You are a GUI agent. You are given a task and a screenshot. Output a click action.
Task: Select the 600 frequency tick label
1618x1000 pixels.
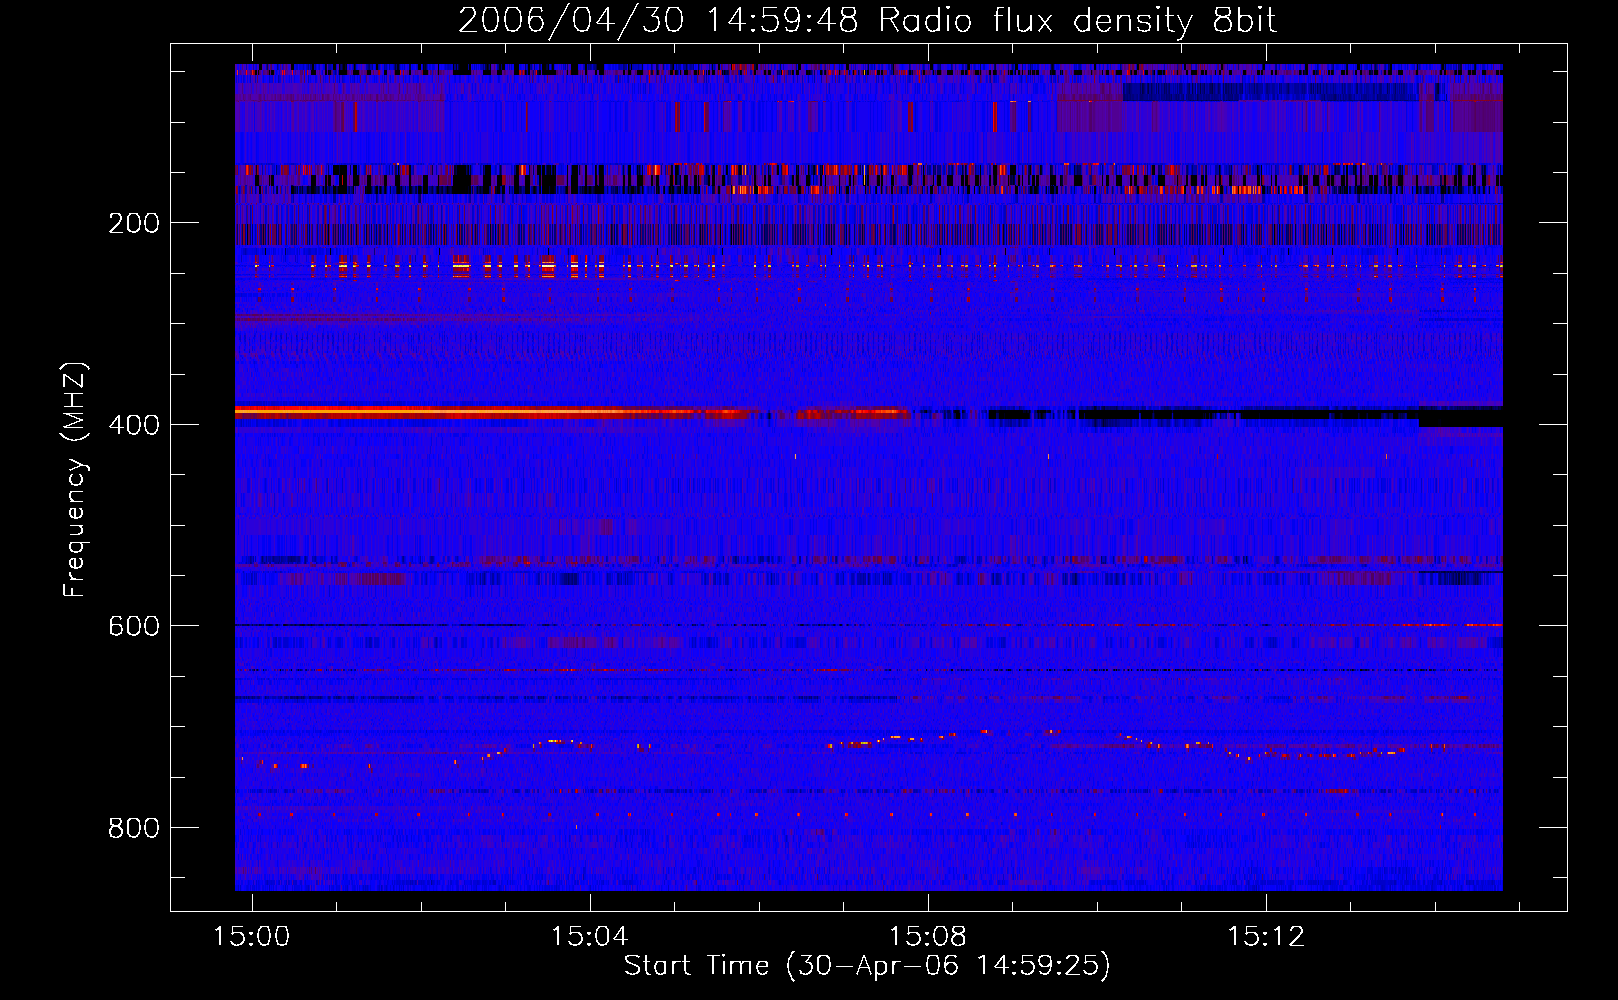point(134,626)
